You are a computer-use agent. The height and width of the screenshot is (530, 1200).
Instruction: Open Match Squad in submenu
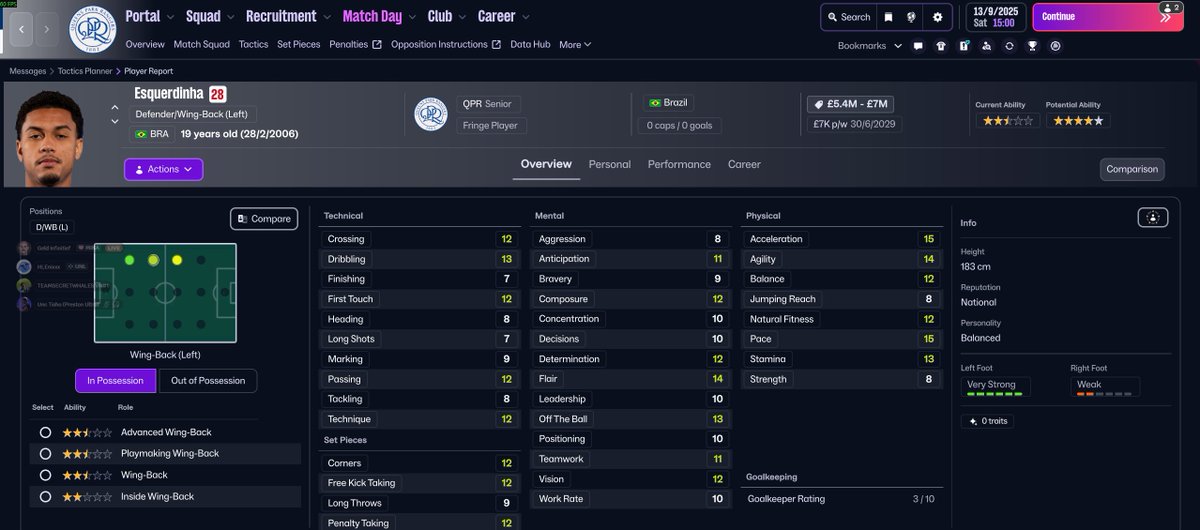coord(201,45)
